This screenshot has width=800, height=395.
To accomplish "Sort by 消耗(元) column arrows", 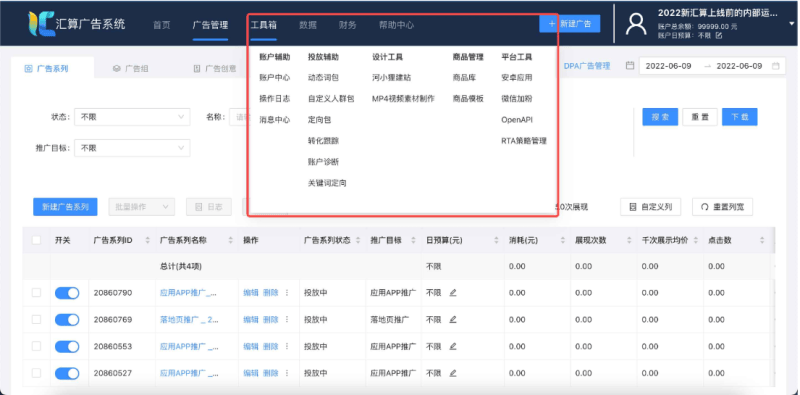I will click(x=563, y=240).
